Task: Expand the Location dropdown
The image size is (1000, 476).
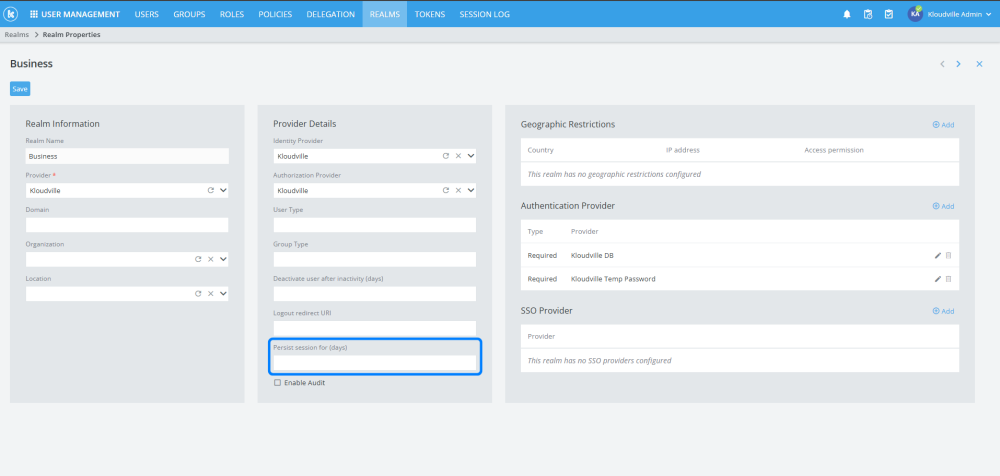Action: (223, 294)
